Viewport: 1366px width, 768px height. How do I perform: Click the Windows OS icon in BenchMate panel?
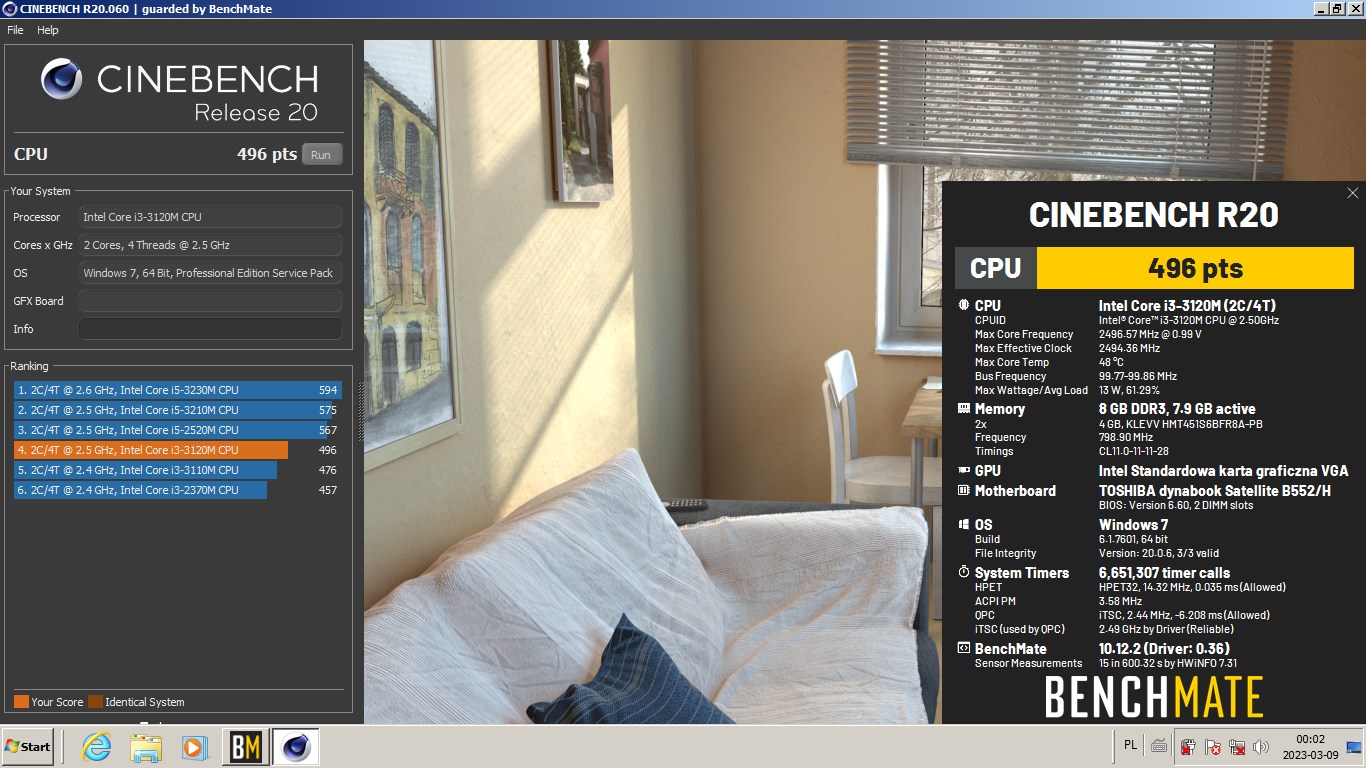click(x=964, y=525)
